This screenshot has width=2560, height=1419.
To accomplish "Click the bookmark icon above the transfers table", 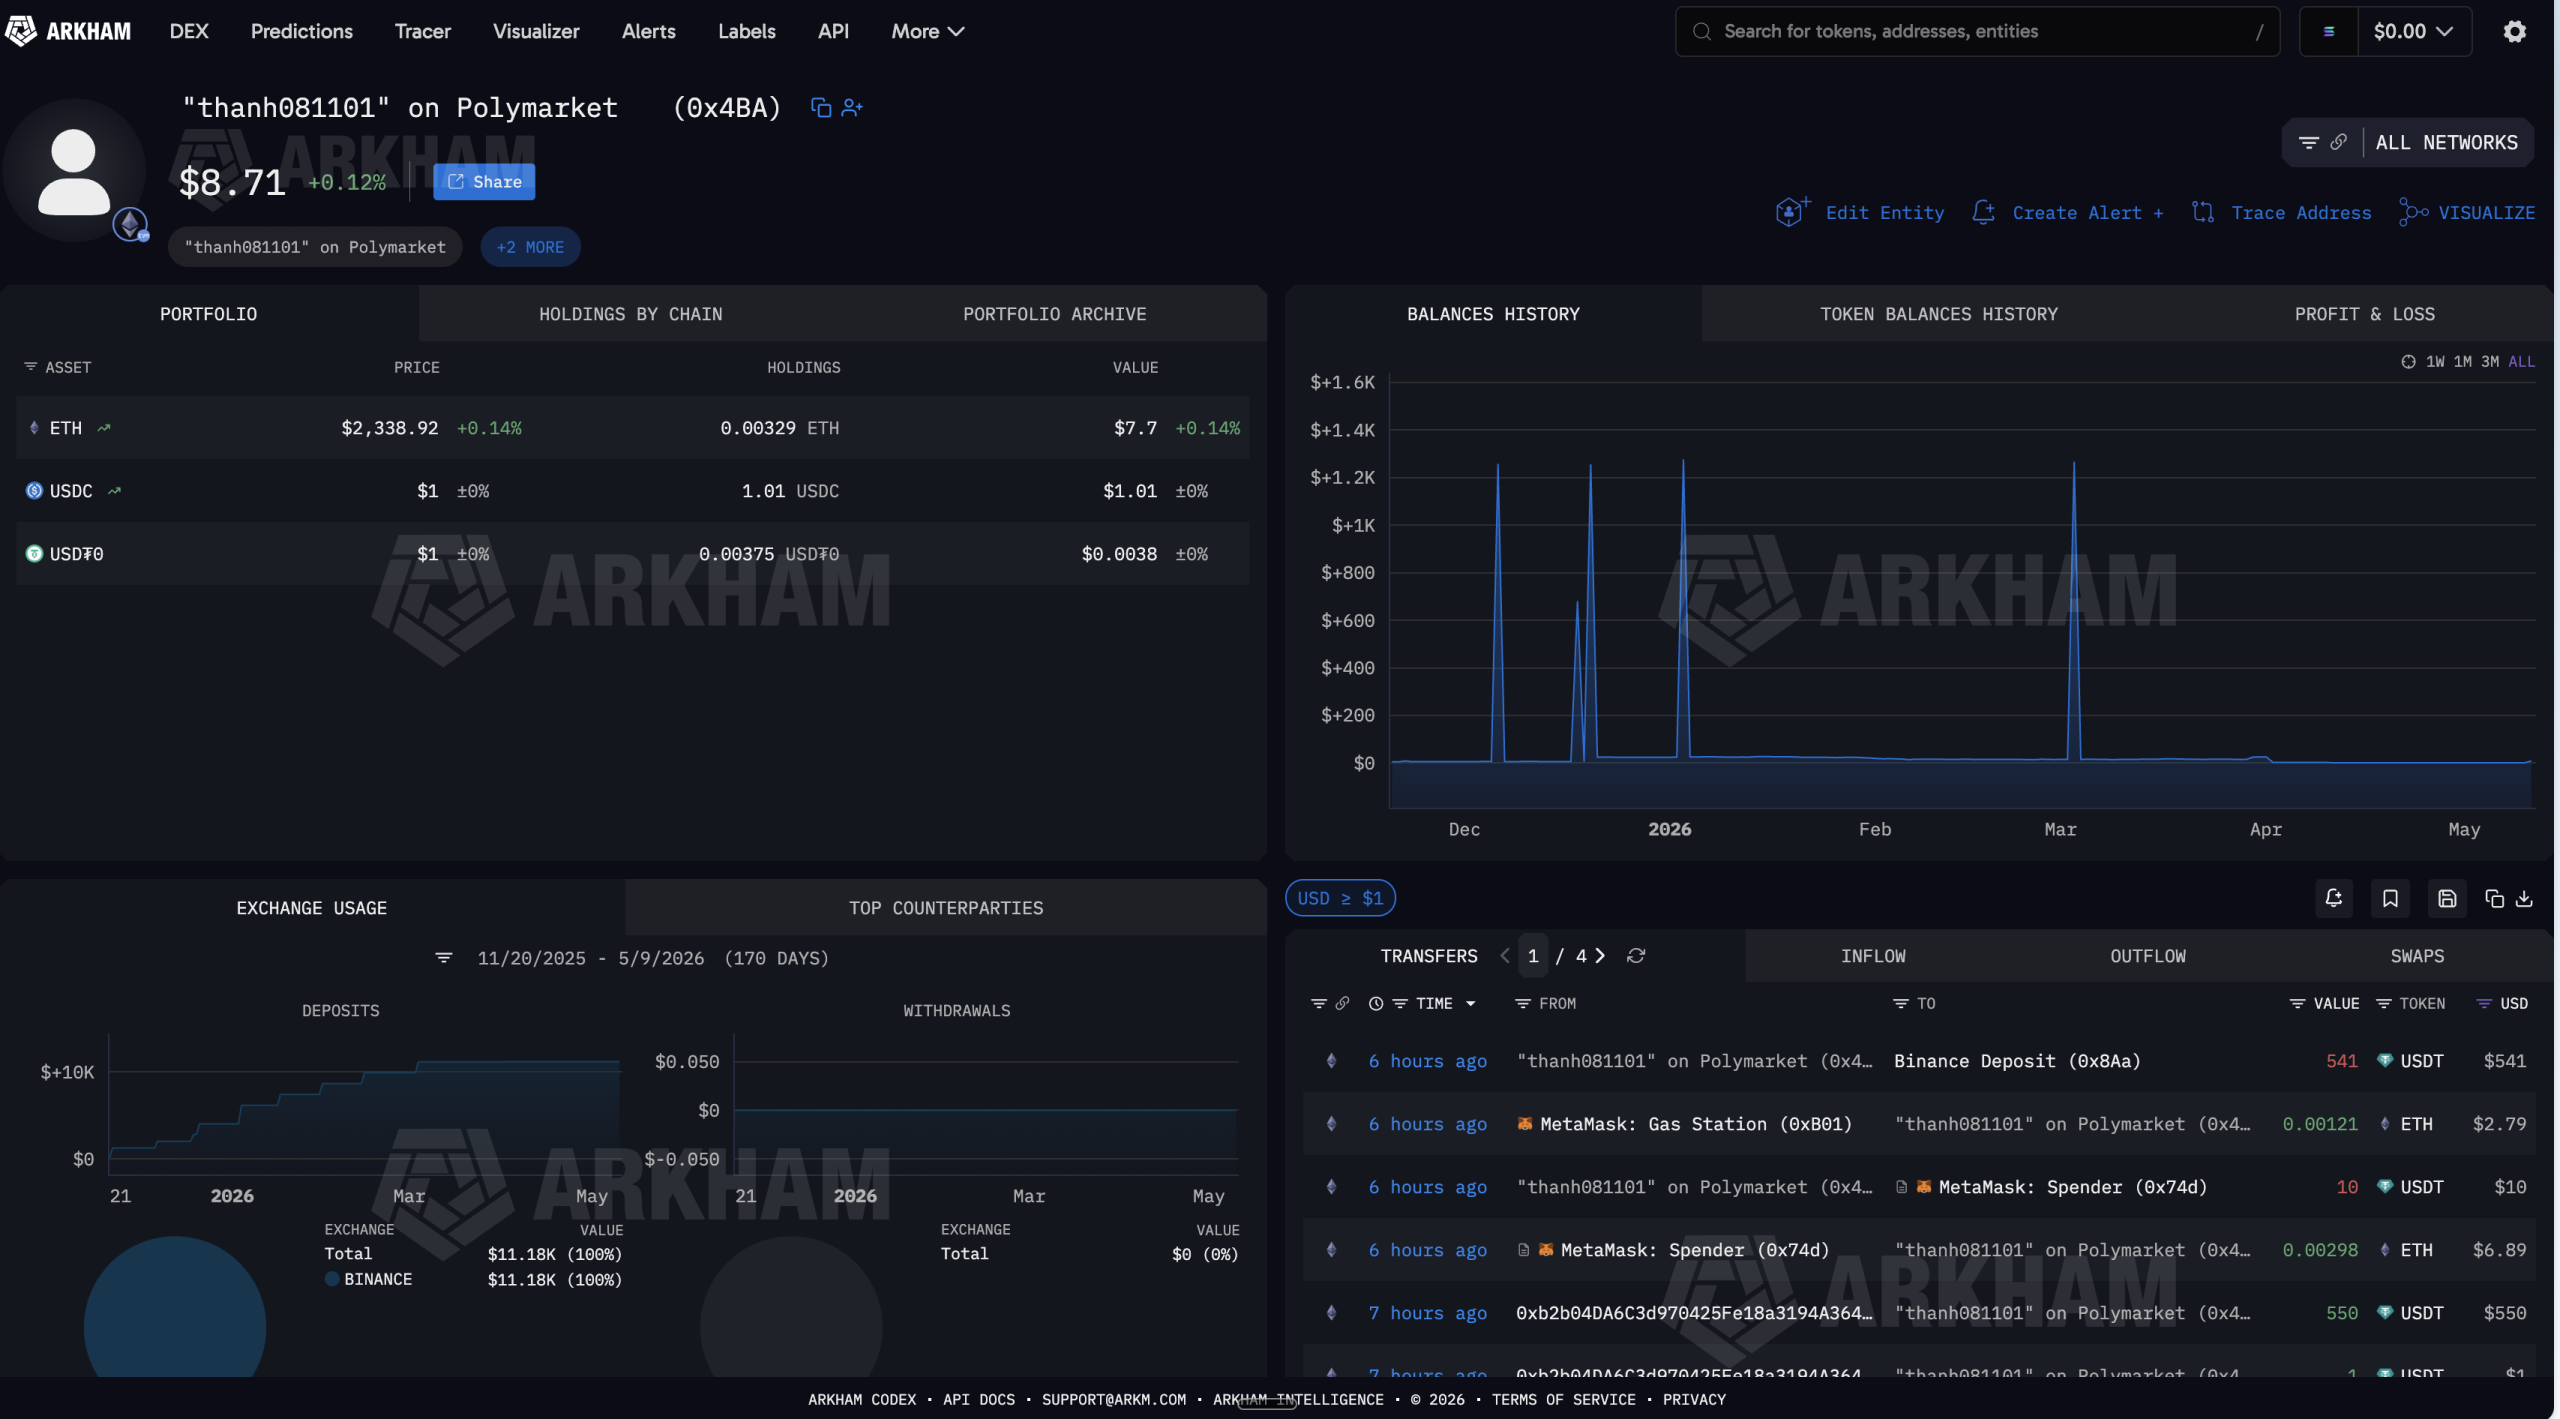I will pyautogui.click(x=2390, y=898).
